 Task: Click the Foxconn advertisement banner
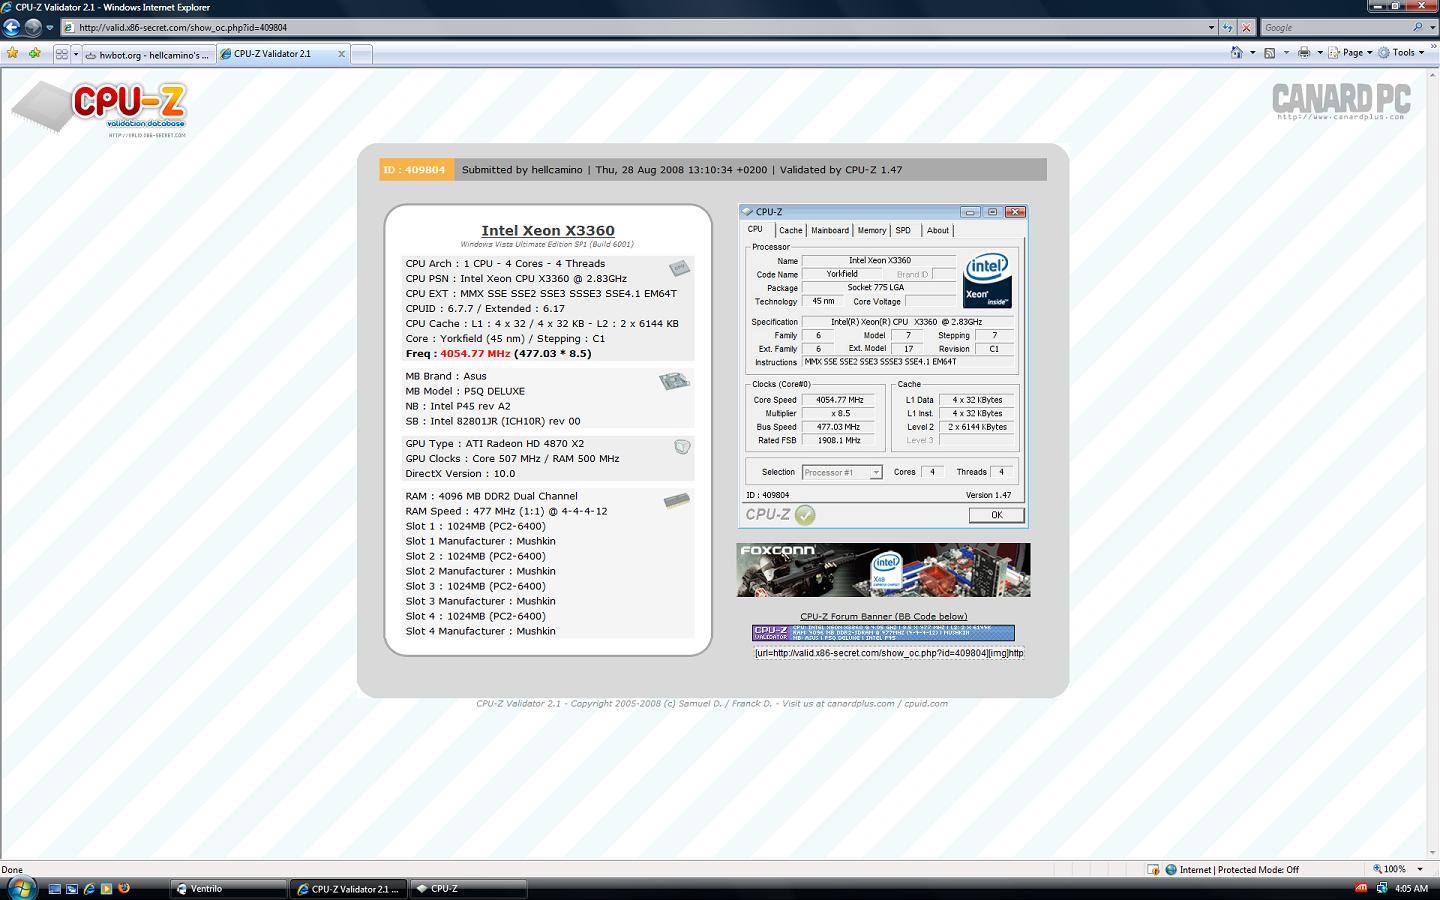[883, 570]
